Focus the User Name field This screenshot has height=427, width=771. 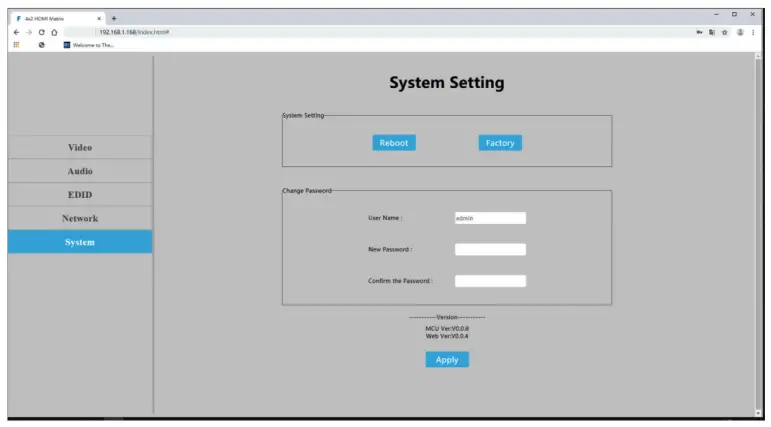[x=490, y=218]
